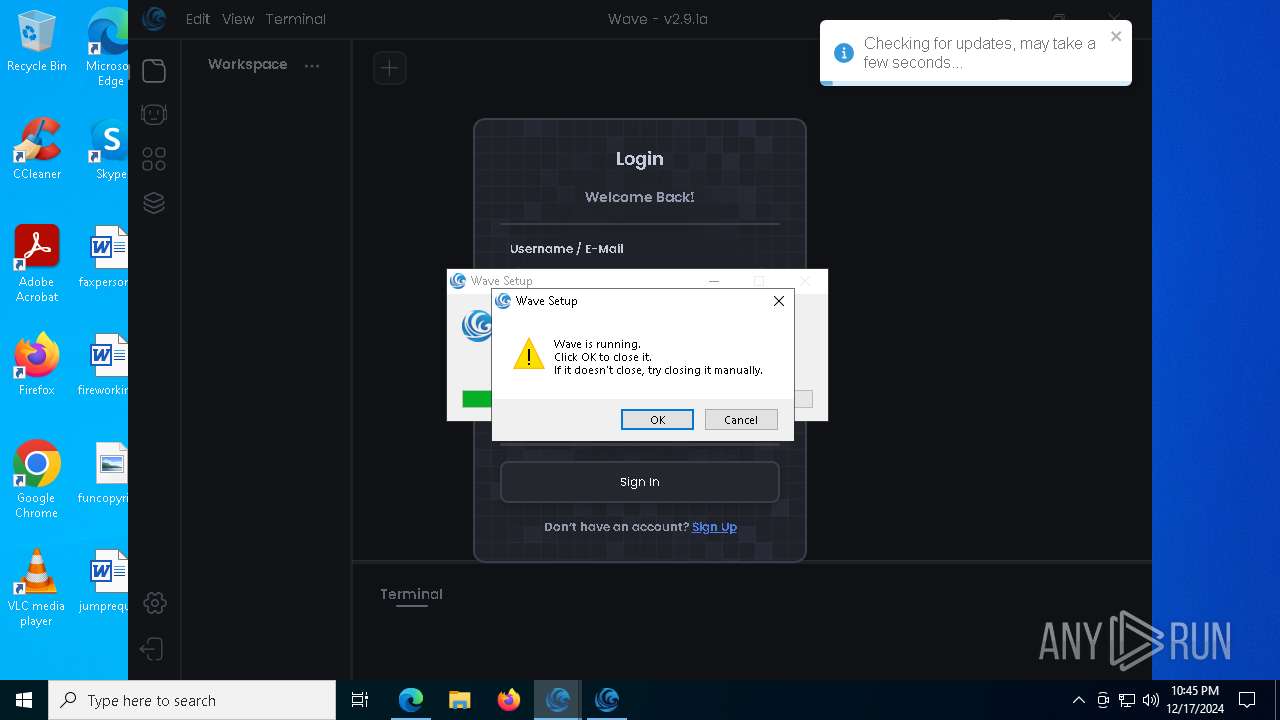Open the Terminal menu in Wave

pyautogui.click(x=296, y=19)
